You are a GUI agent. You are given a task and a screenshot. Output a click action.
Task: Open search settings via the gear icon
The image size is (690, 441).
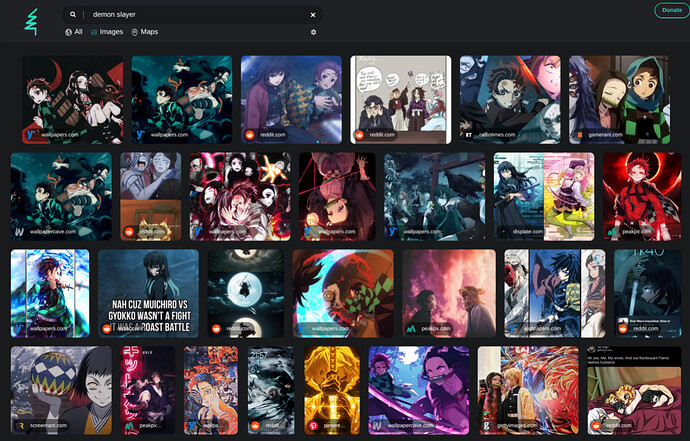point(313,32)
